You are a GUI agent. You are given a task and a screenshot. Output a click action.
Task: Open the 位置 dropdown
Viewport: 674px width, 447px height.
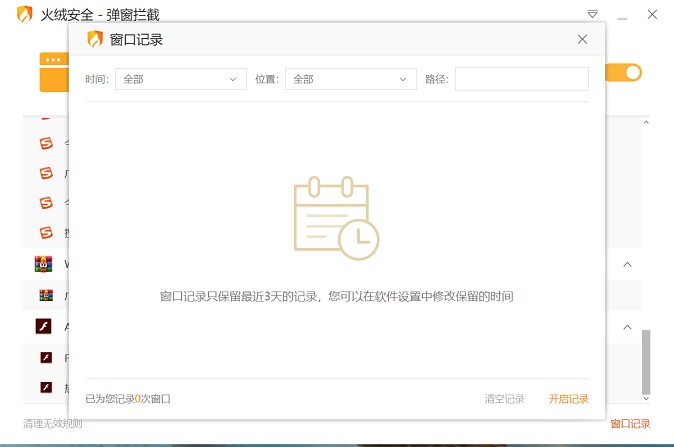[350, 79]
